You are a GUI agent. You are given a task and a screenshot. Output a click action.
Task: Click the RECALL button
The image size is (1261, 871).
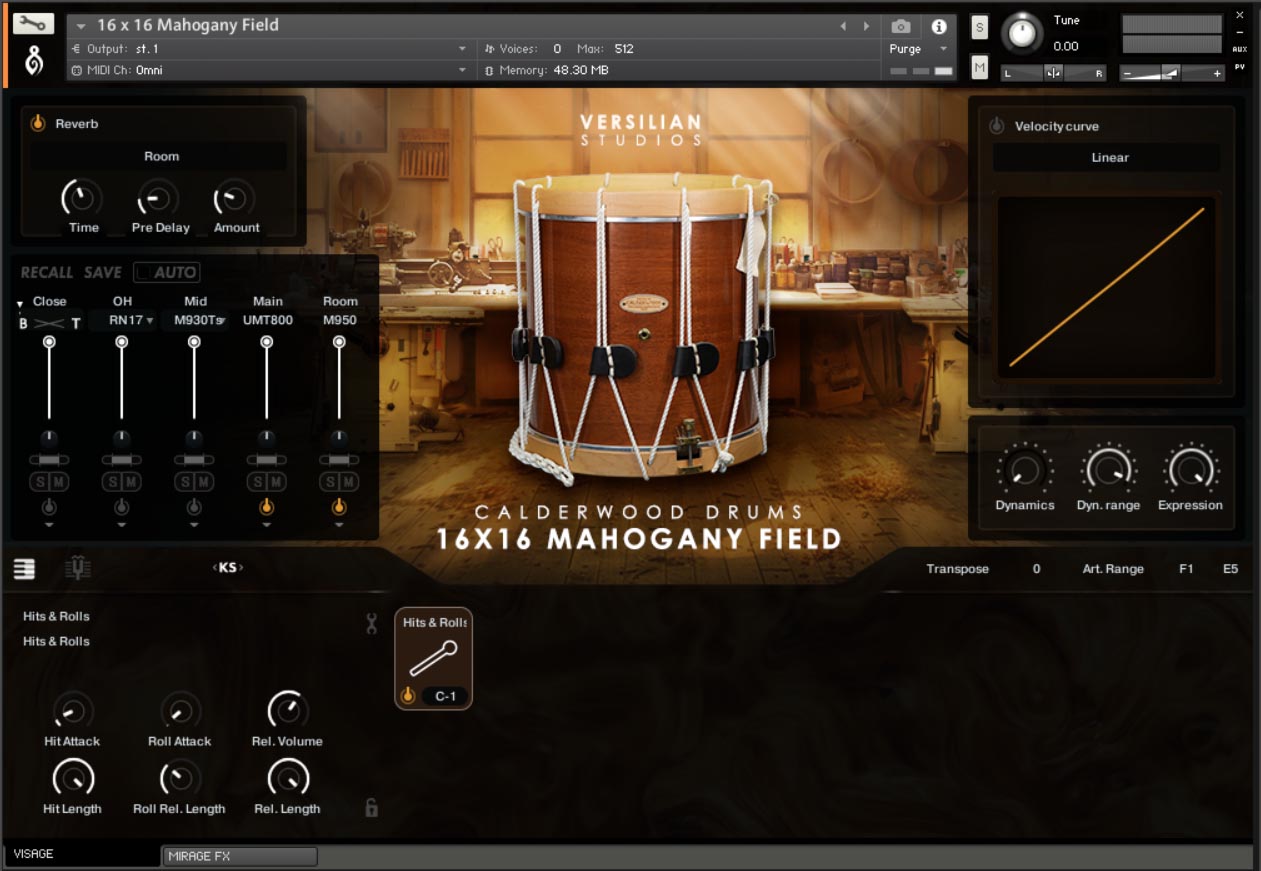[x=47, y=272]
